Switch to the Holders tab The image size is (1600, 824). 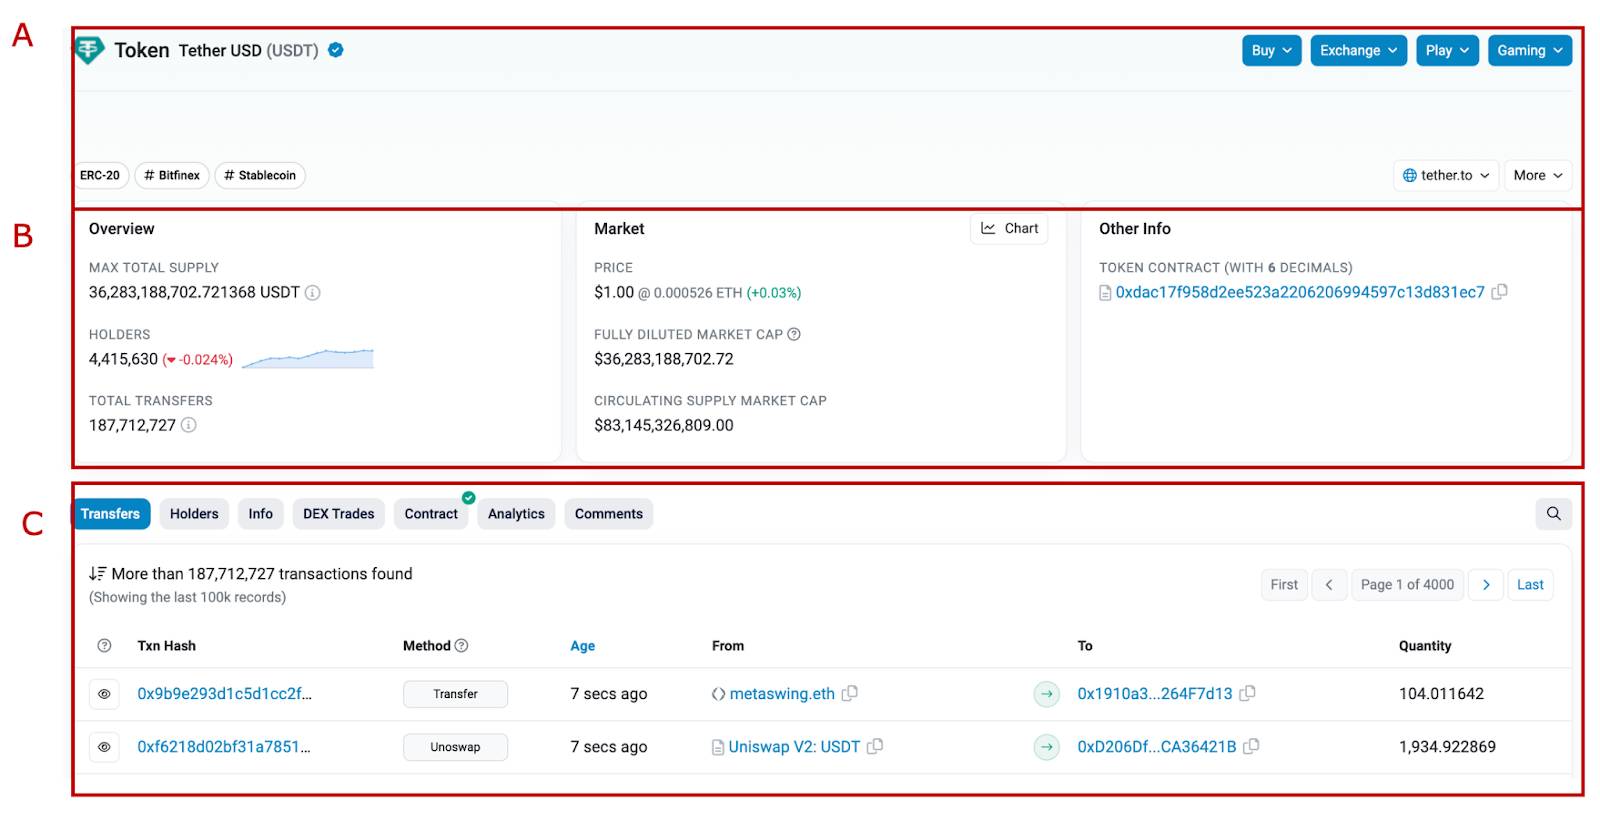click(194, 514)
